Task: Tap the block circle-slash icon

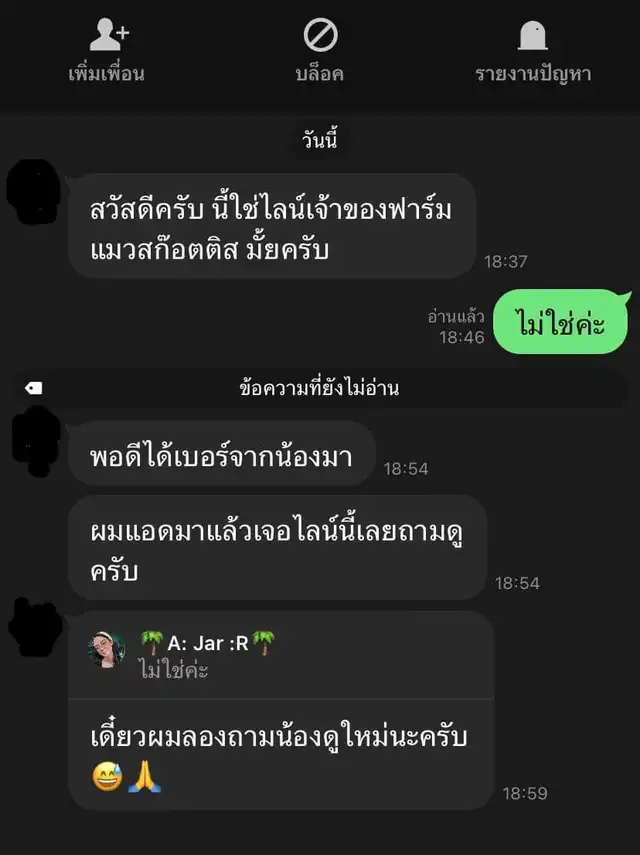Action: tap(321, 35)
